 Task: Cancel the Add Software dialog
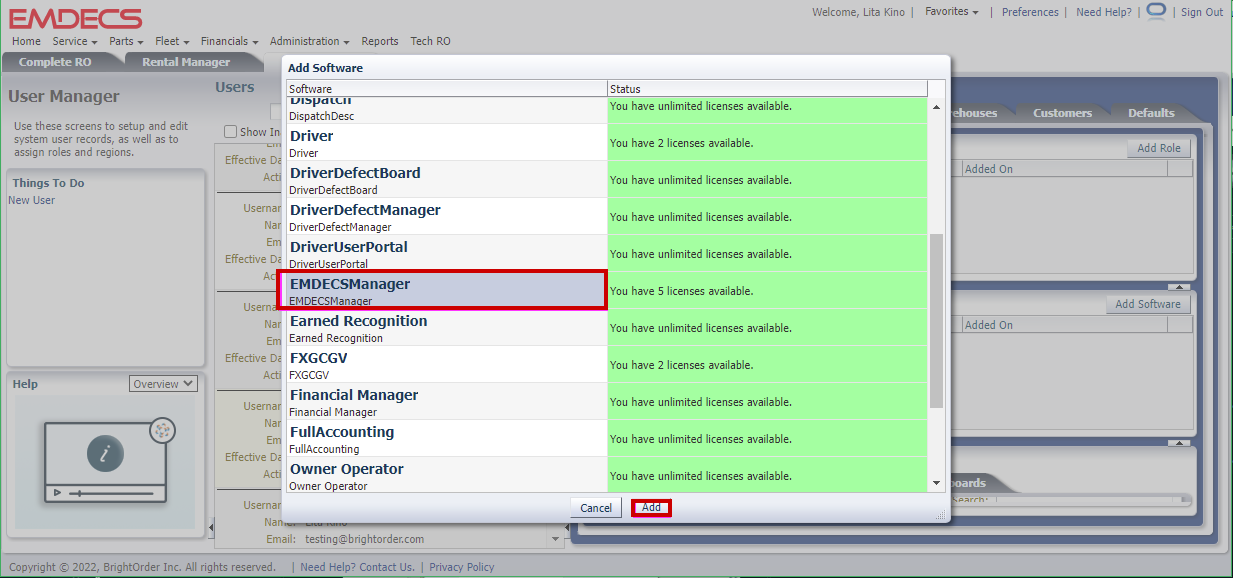pyautogui.click(x=596, y=508)
